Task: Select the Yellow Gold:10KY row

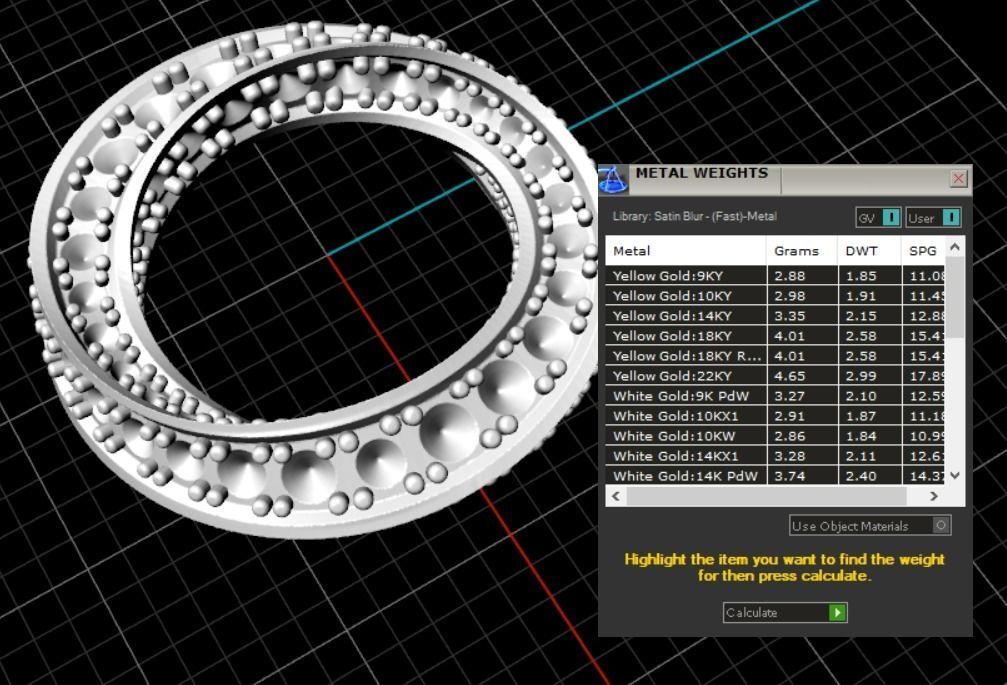Action: 775,296
